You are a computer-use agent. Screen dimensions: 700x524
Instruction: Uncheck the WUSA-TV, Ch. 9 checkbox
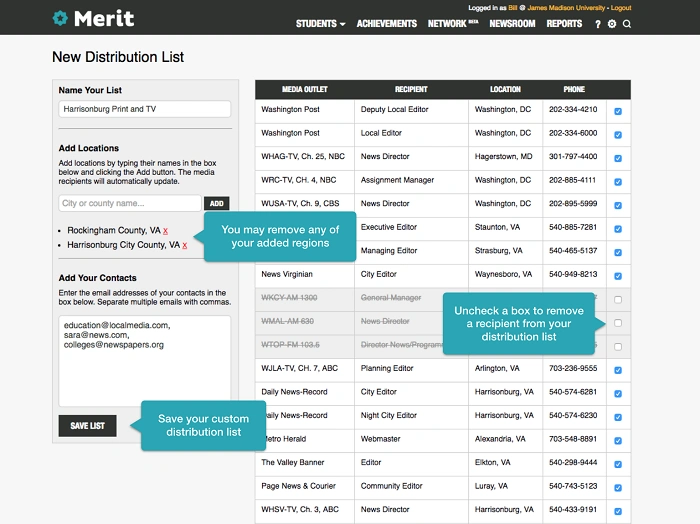[618, 205]
